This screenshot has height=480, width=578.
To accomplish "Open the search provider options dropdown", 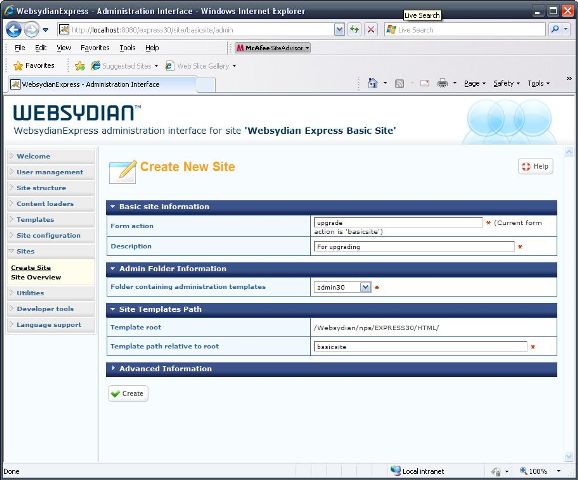I will pos(565,29).
